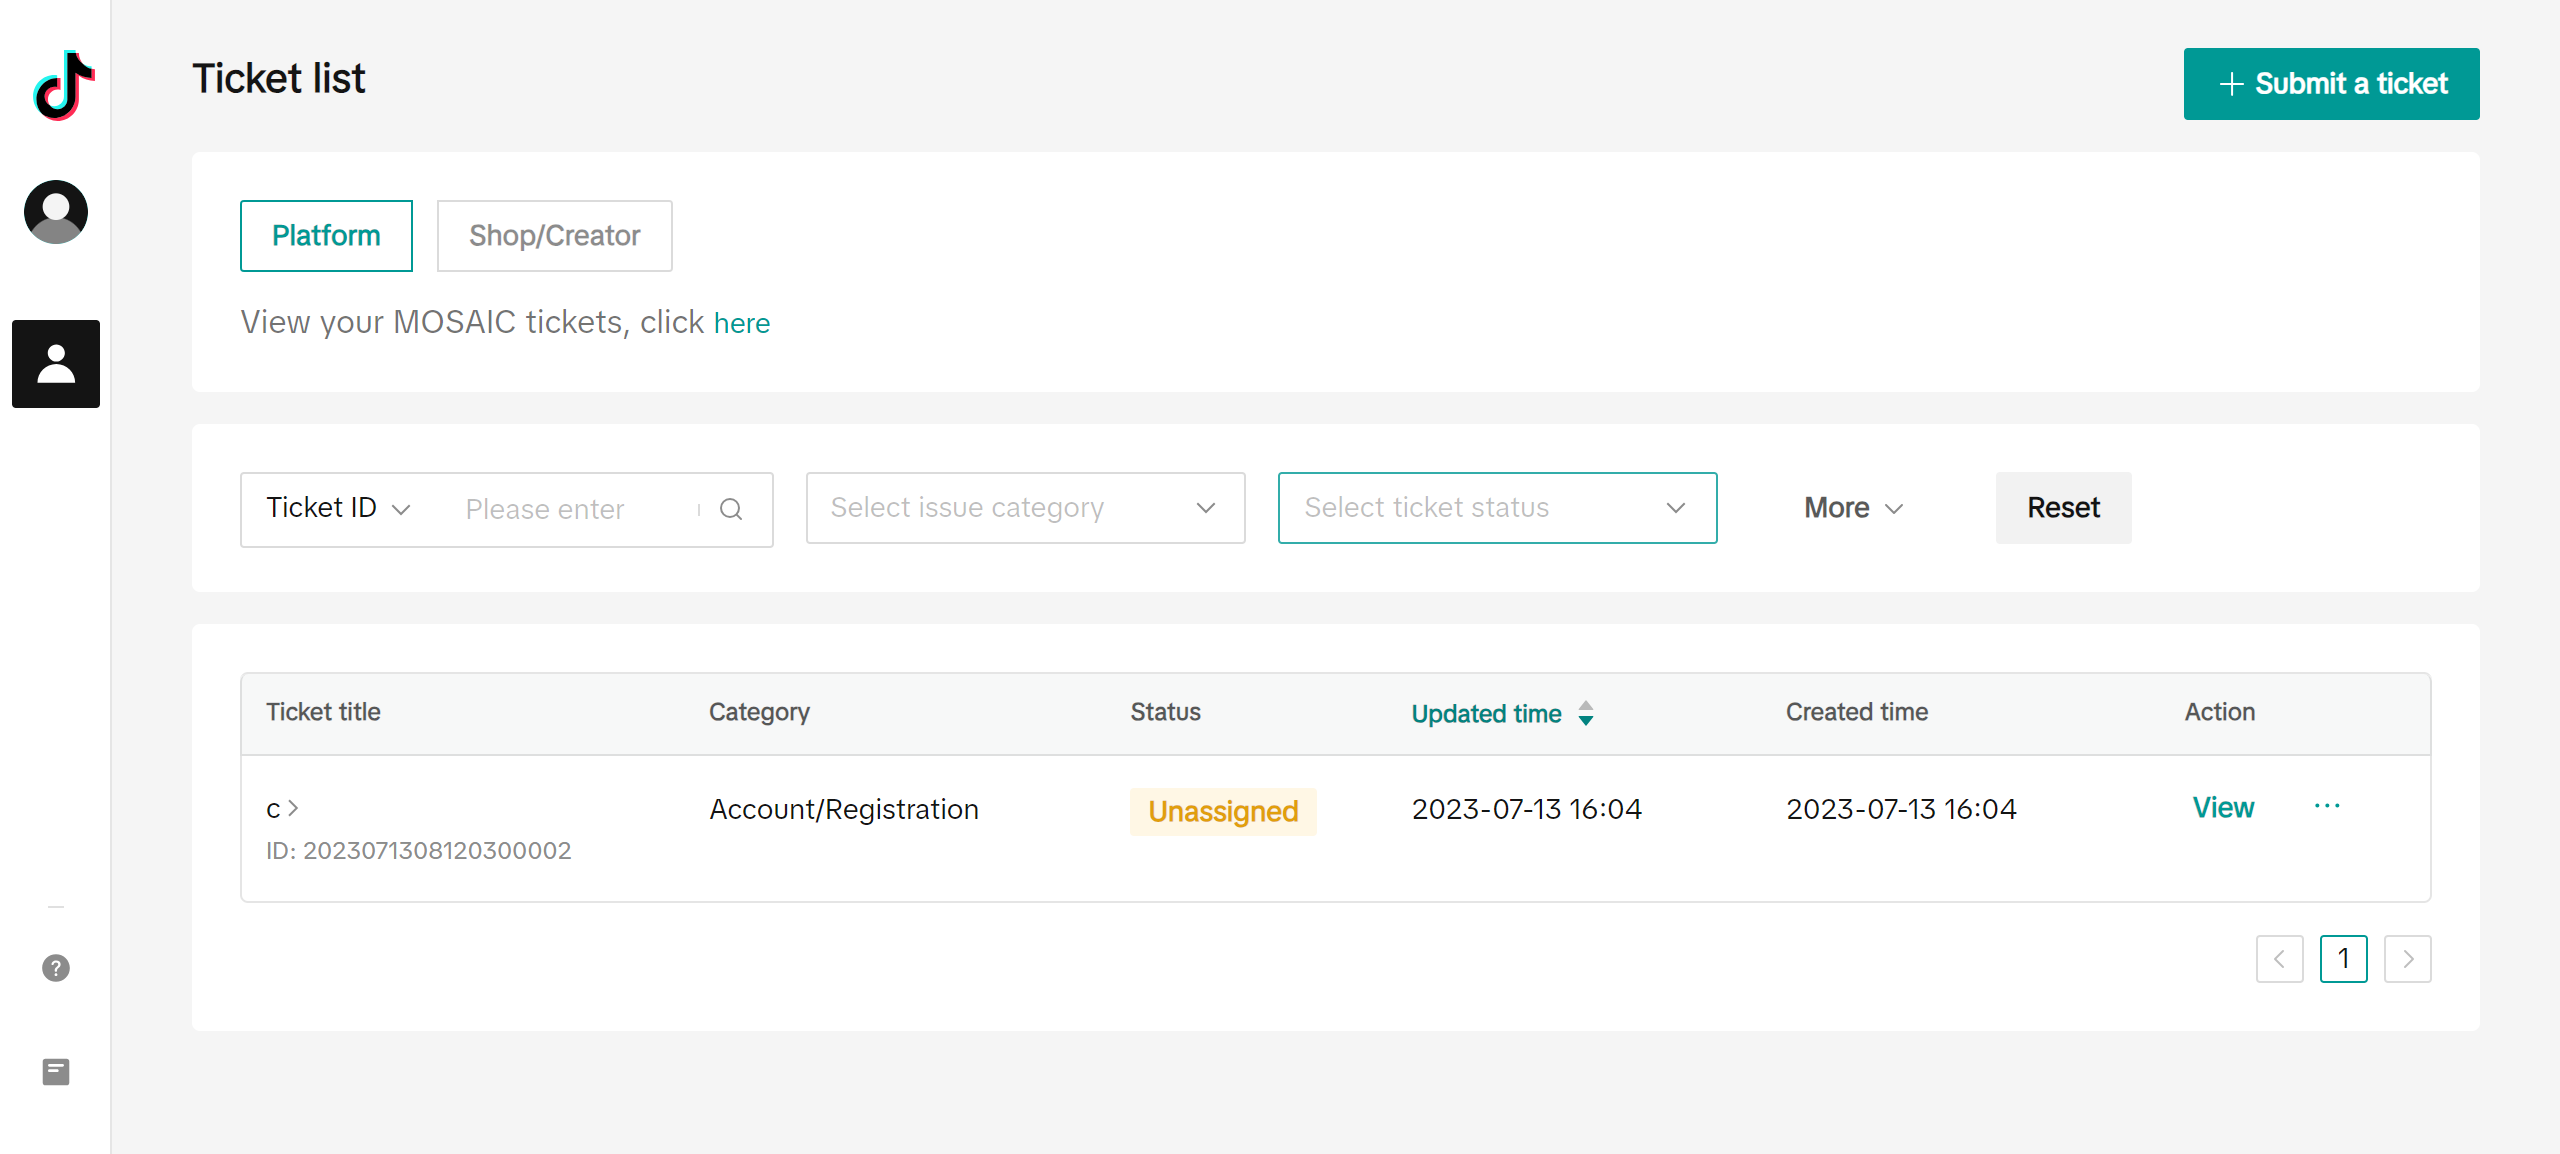The width and height of the screenshot is (2560, 1154).
Task: Expand the Select issue category dropdown
Action: coord(1026,508)
